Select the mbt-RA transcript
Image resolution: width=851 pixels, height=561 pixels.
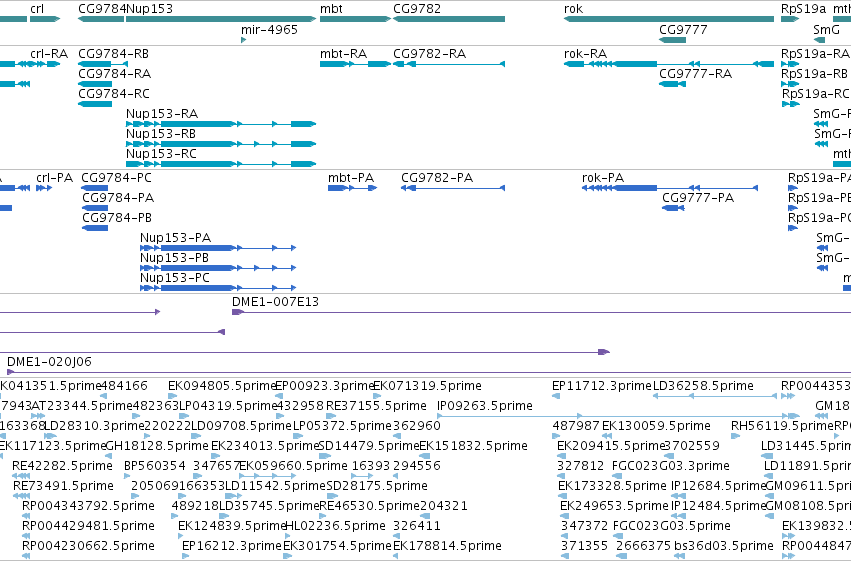355,64
